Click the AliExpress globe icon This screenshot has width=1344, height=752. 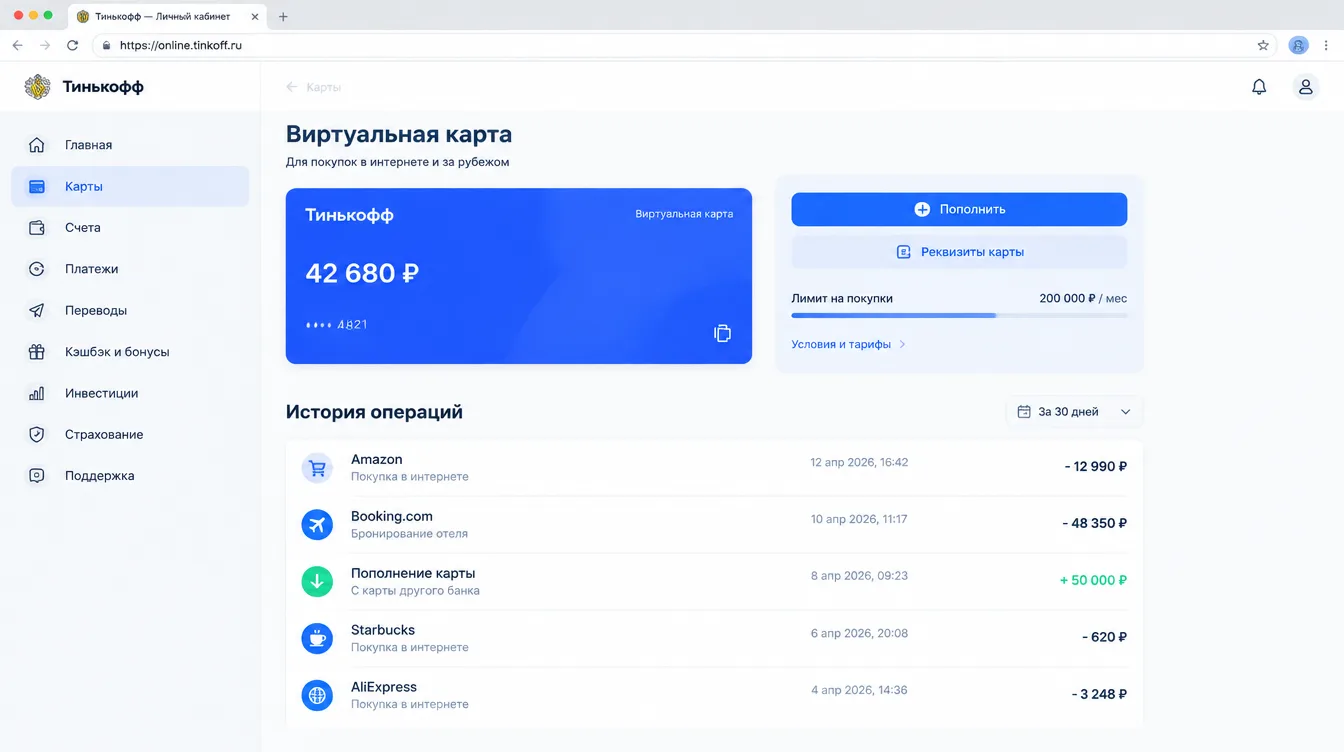pos(317,695)
